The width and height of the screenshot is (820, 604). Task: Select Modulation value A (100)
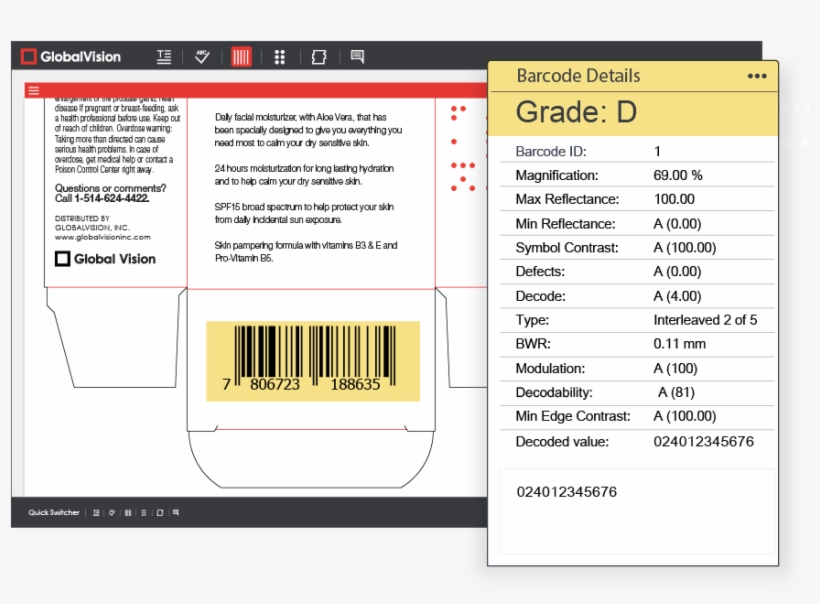675,368
